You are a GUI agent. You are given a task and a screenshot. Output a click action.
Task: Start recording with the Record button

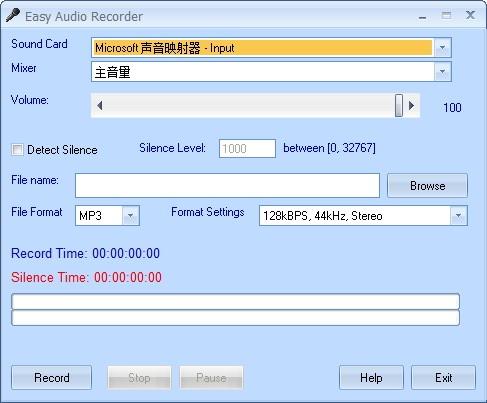tap(52, 378)
